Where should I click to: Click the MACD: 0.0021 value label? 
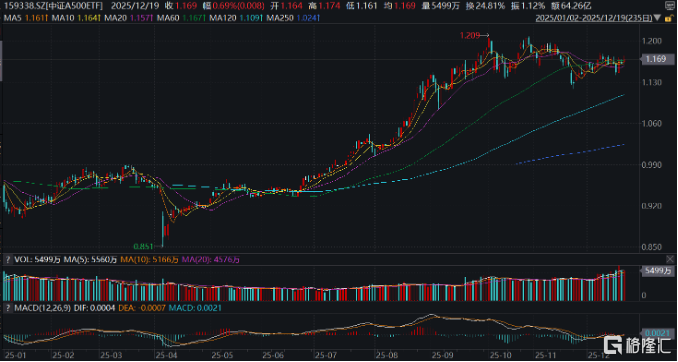pyautogui.click(x=196, y=308)
